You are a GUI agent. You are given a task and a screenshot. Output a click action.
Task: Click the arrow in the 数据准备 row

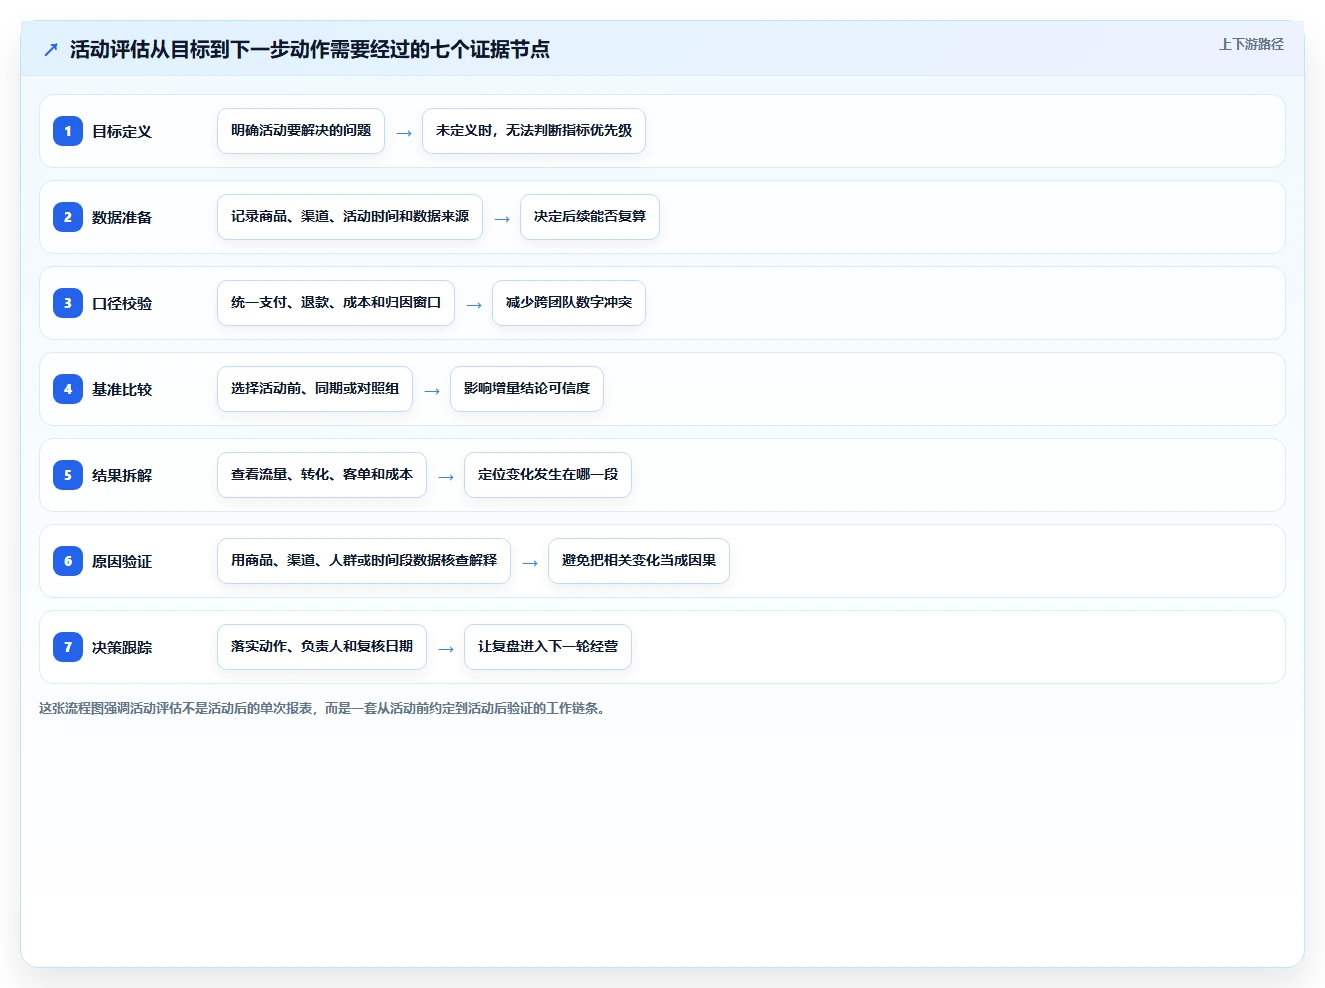(x=502, y=219)
